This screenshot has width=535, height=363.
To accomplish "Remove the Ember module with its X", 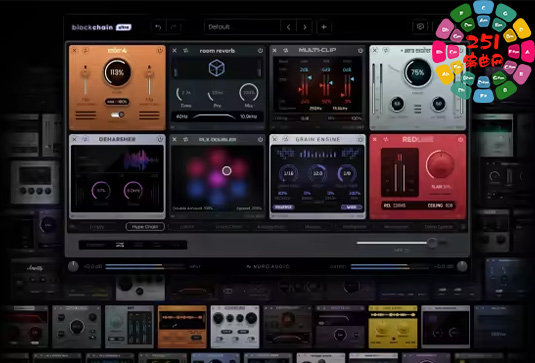I will 74,50.
